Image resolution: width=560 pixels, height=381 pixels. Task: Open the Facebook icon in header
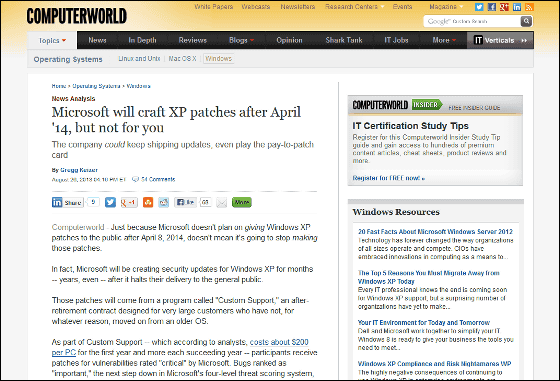coord(492,7)
